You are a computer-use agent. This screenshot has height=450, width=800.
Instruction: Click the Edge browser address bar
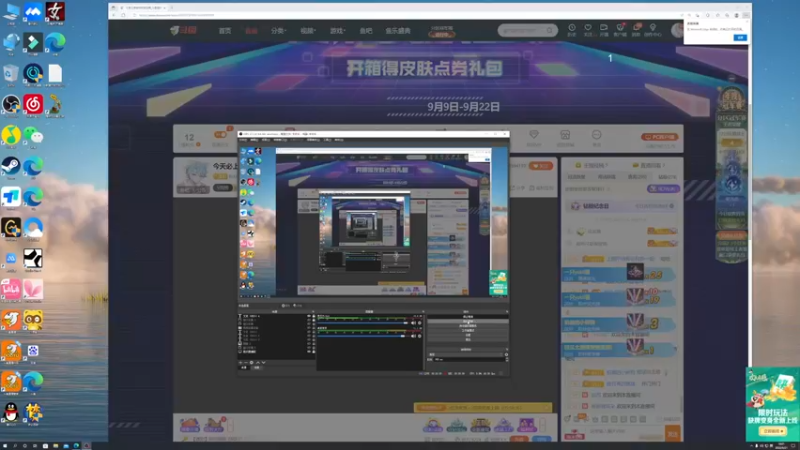click(x=403, y=15)
